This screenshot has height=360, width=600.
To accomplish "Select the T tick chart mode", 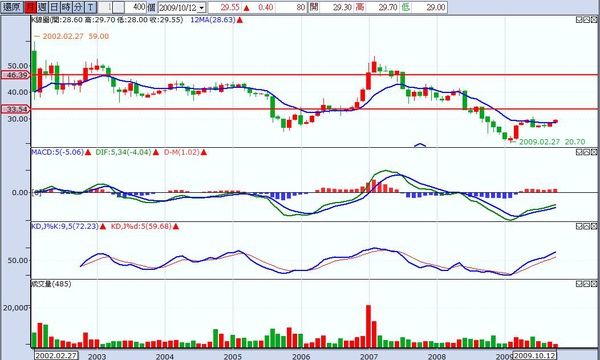I will click(90, 7).
